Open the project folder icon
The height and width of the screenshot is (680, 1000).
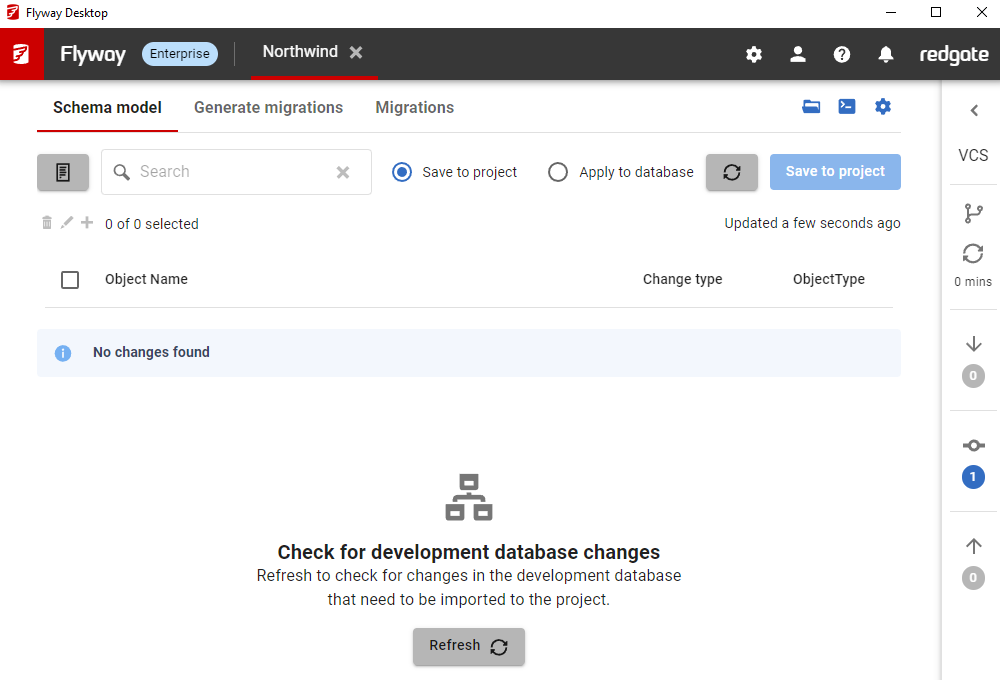click(x=811, y=107)
